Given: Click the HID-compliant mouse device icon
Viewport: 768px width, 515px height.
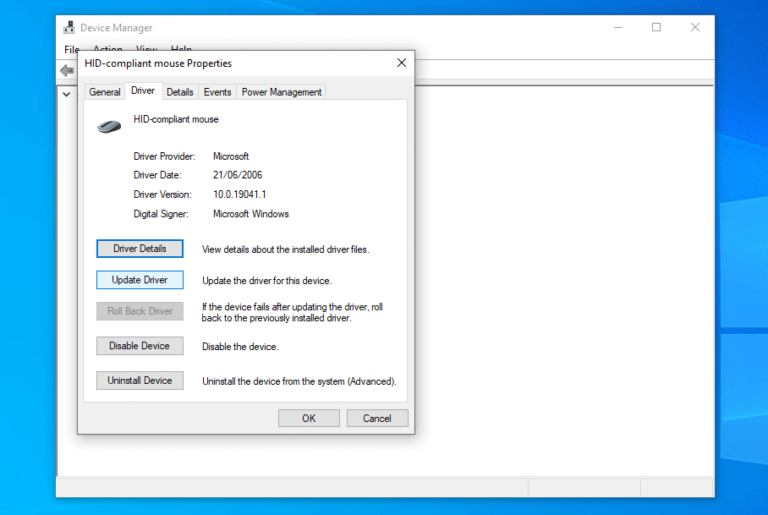Looking at the screenshot, I should coord(109,127).
